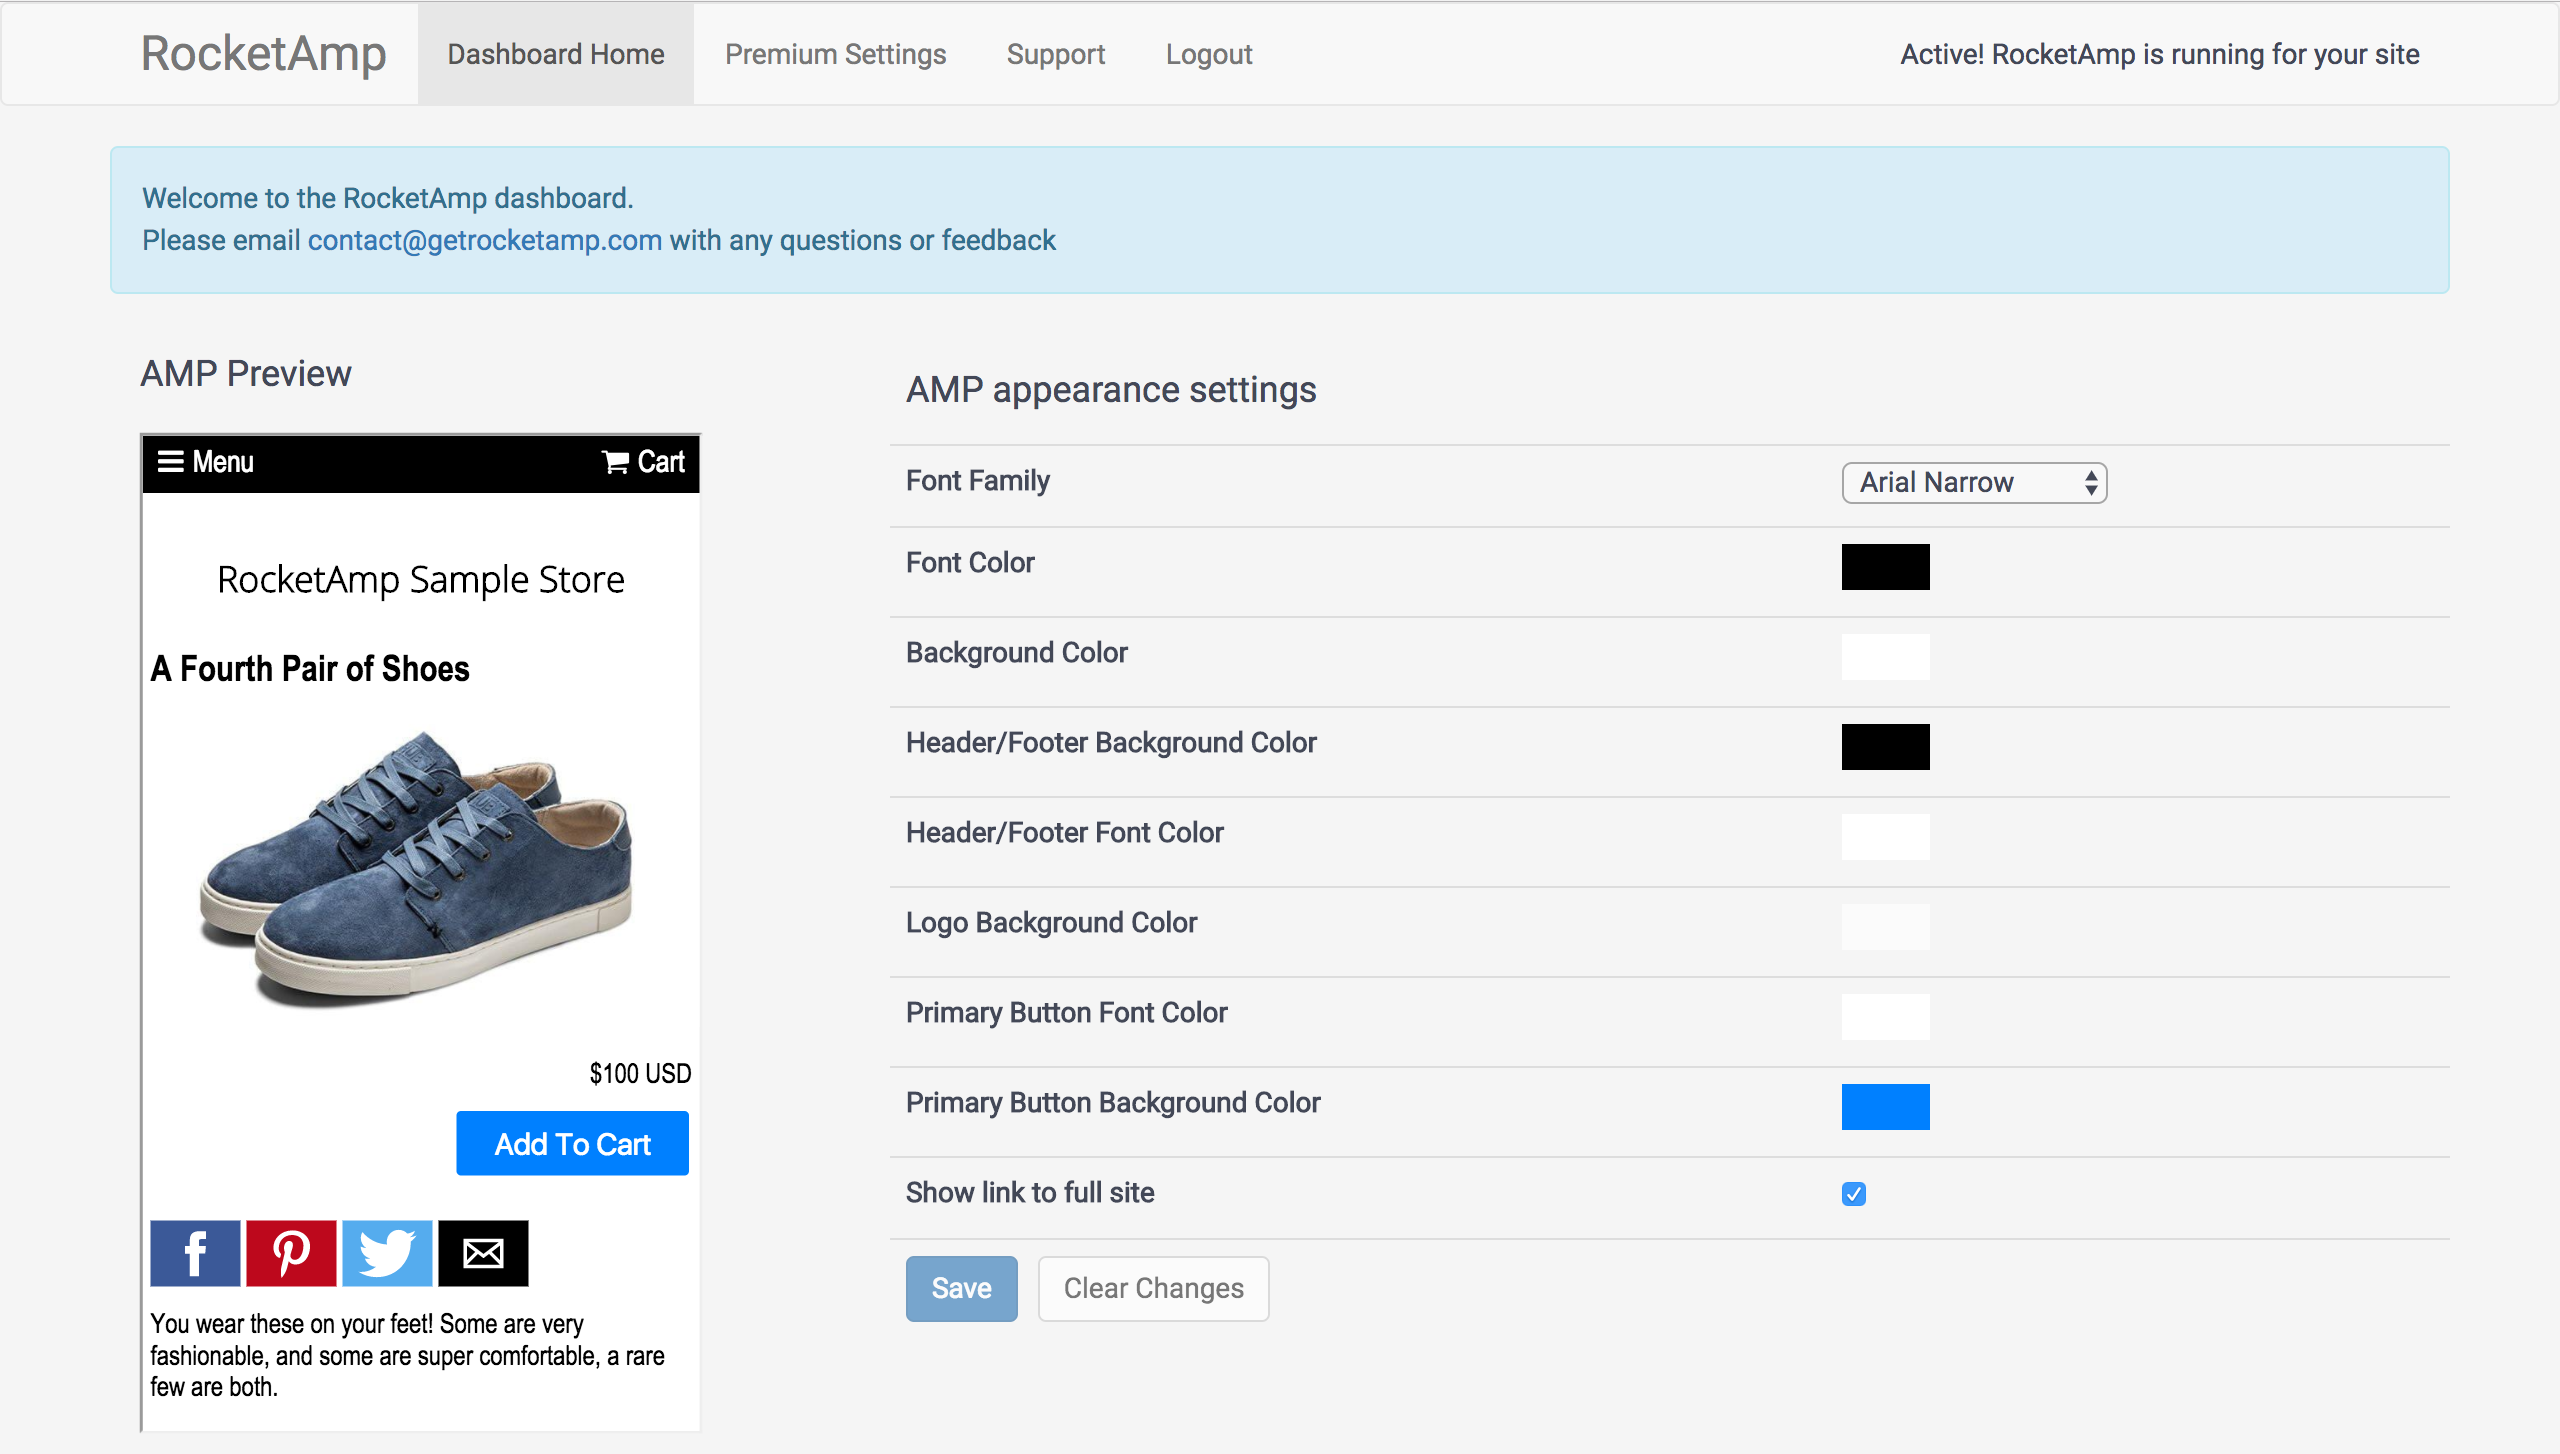Open Header/Footer Background Color swatch

pos(1885,747)
